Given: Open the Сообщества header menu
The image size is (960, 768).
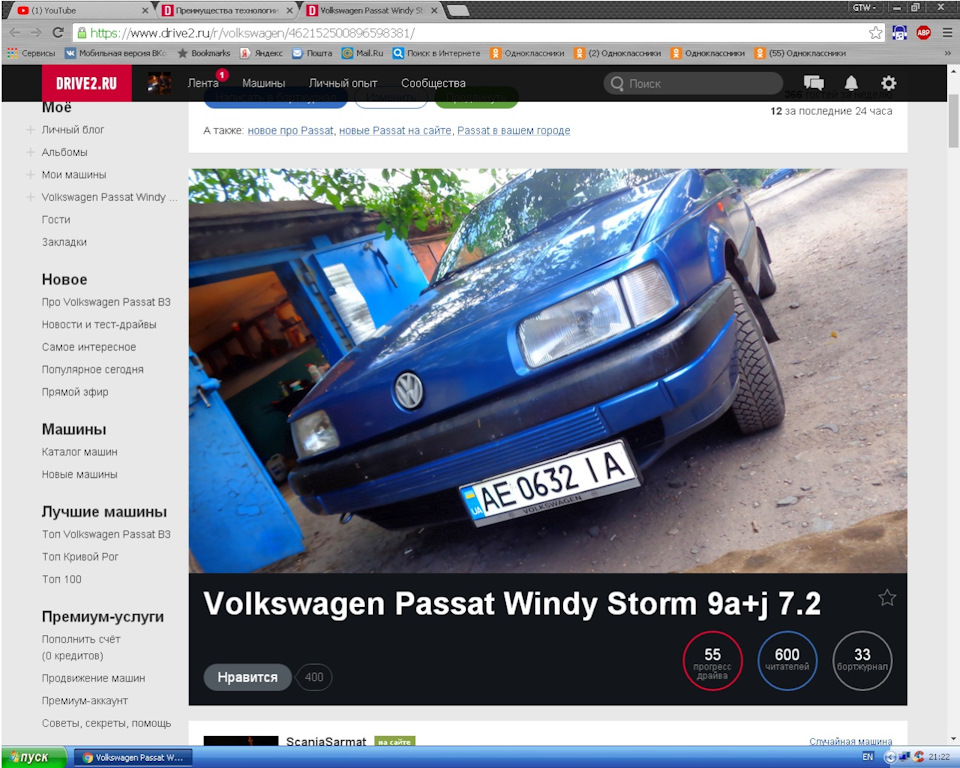Looking at the screenshot, I should (433, 83).
